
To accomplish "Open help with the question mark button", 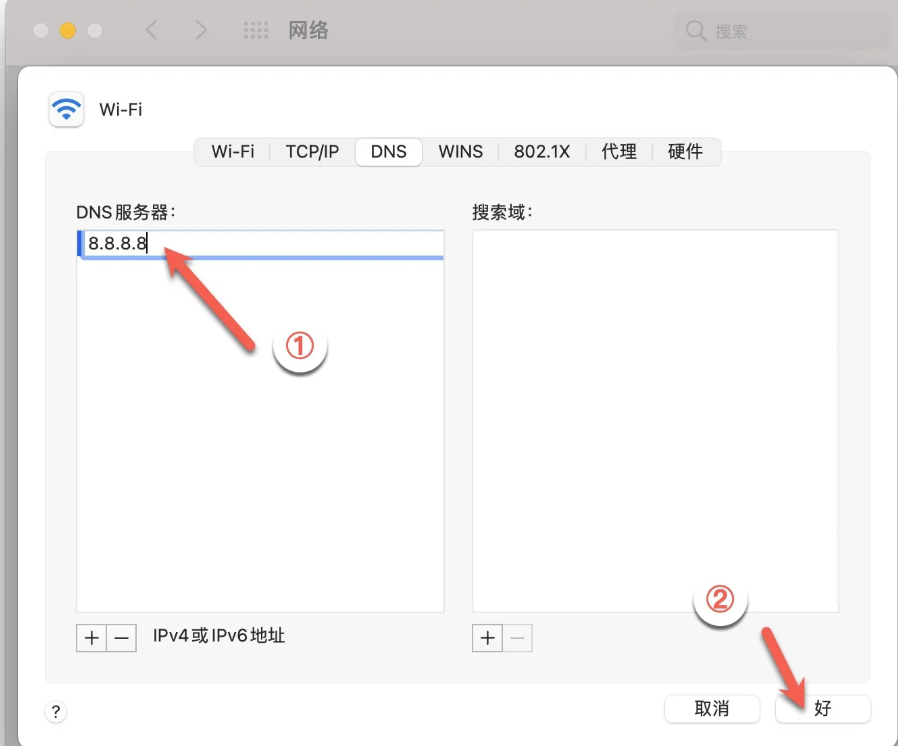I will 56,712.
